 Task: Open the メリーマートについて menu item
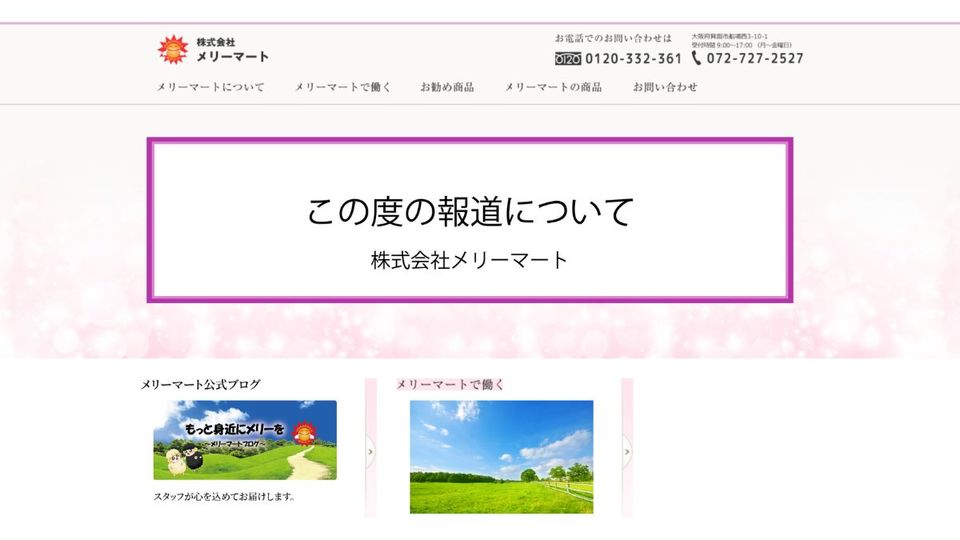click(210, 87)
